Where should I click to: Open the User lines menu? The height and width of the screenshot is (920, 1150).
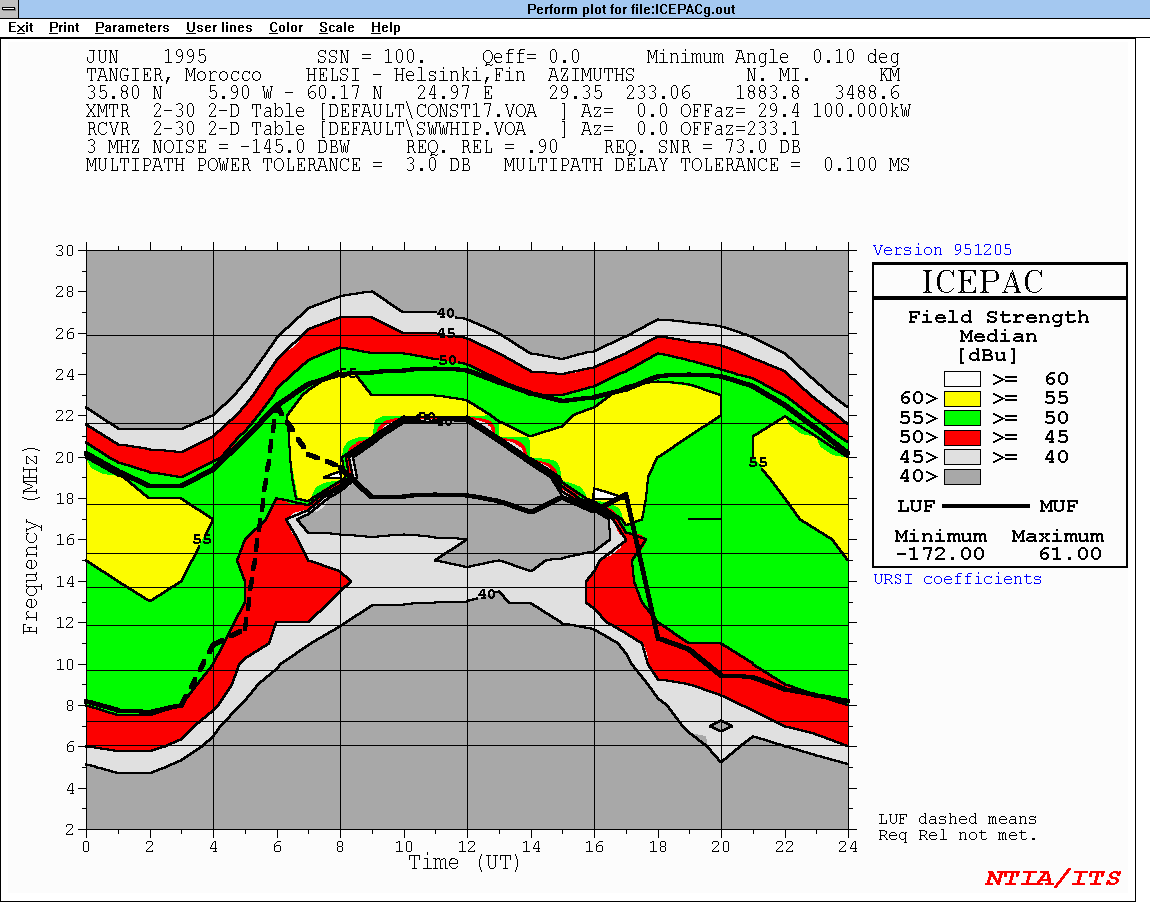[219, 28]
